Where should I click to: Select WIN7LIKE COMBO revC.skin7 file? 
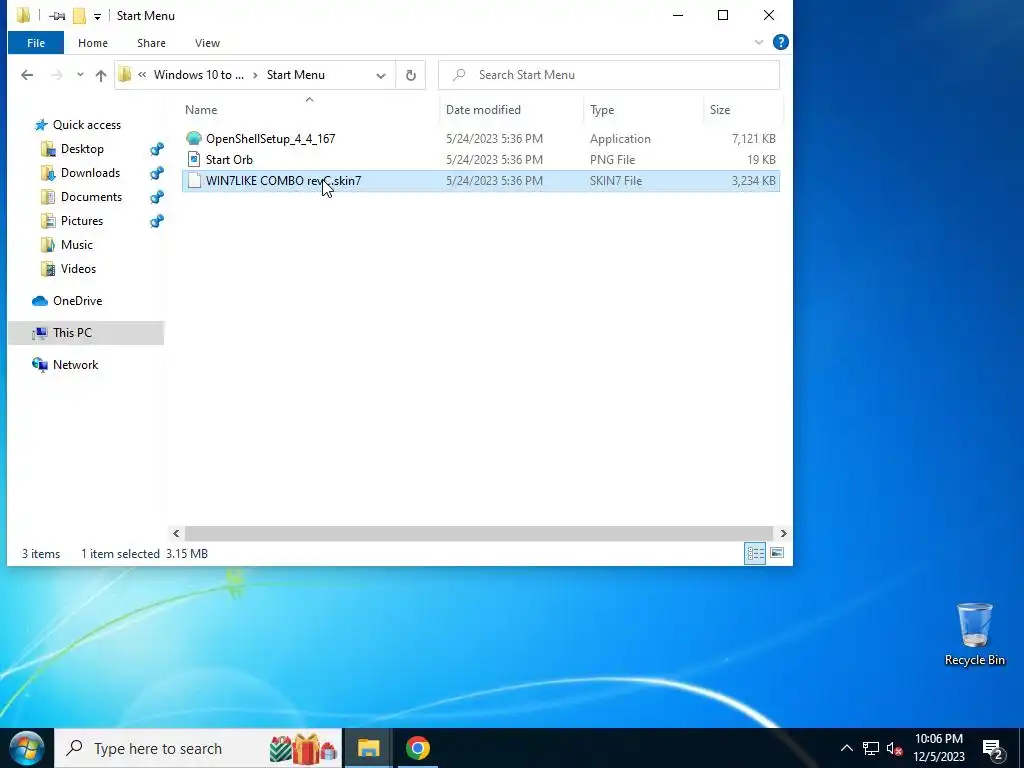click(x=481, y=181)
